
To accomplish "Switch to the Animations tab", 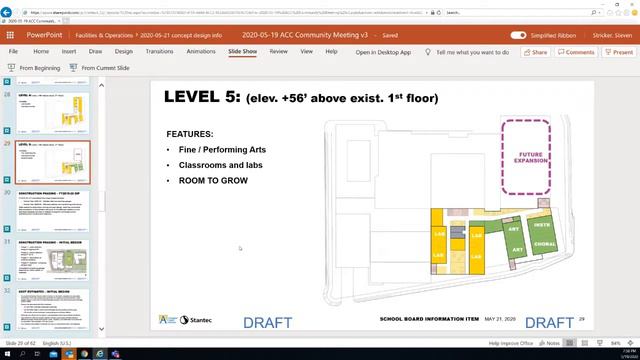I will pos(201,51).
